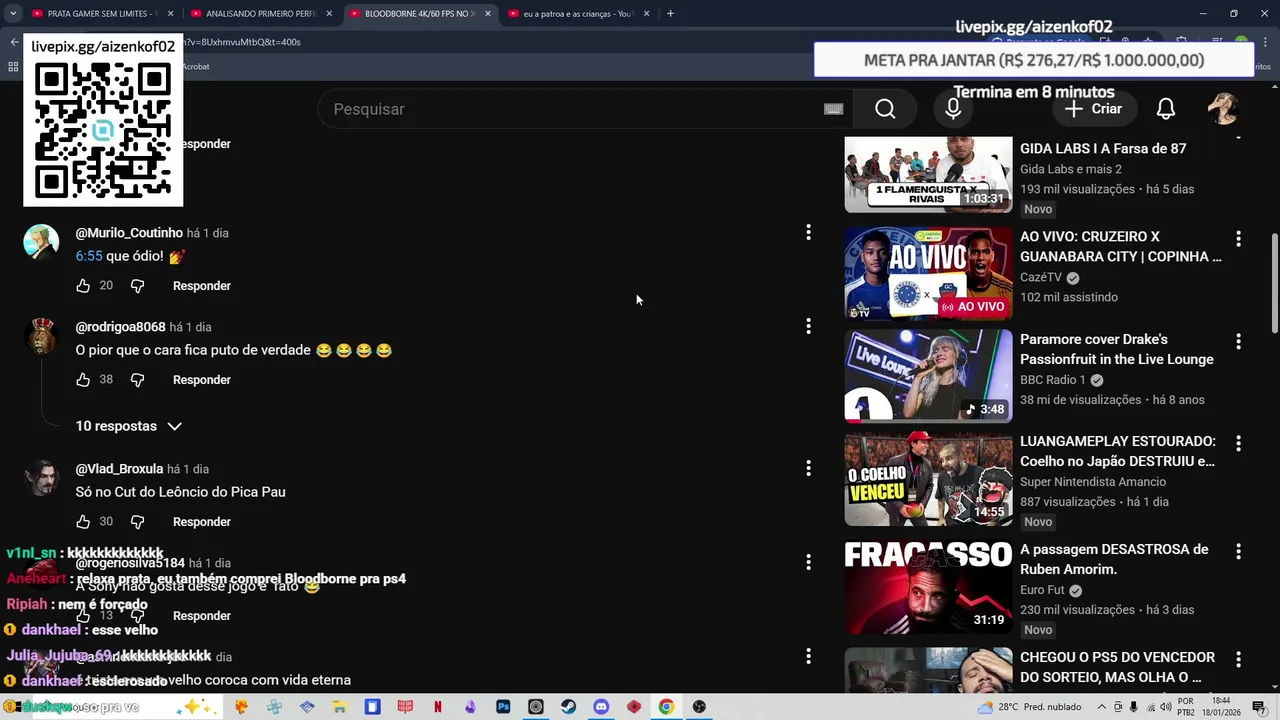Open the account avatar menu
Screen dimensions: 1280x720
(1223, 109)
